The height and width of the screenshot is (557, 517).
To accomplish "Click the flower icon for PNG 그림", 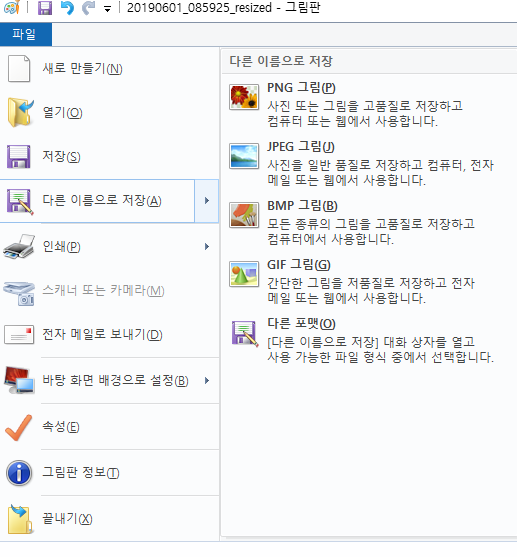I will 244,97.
